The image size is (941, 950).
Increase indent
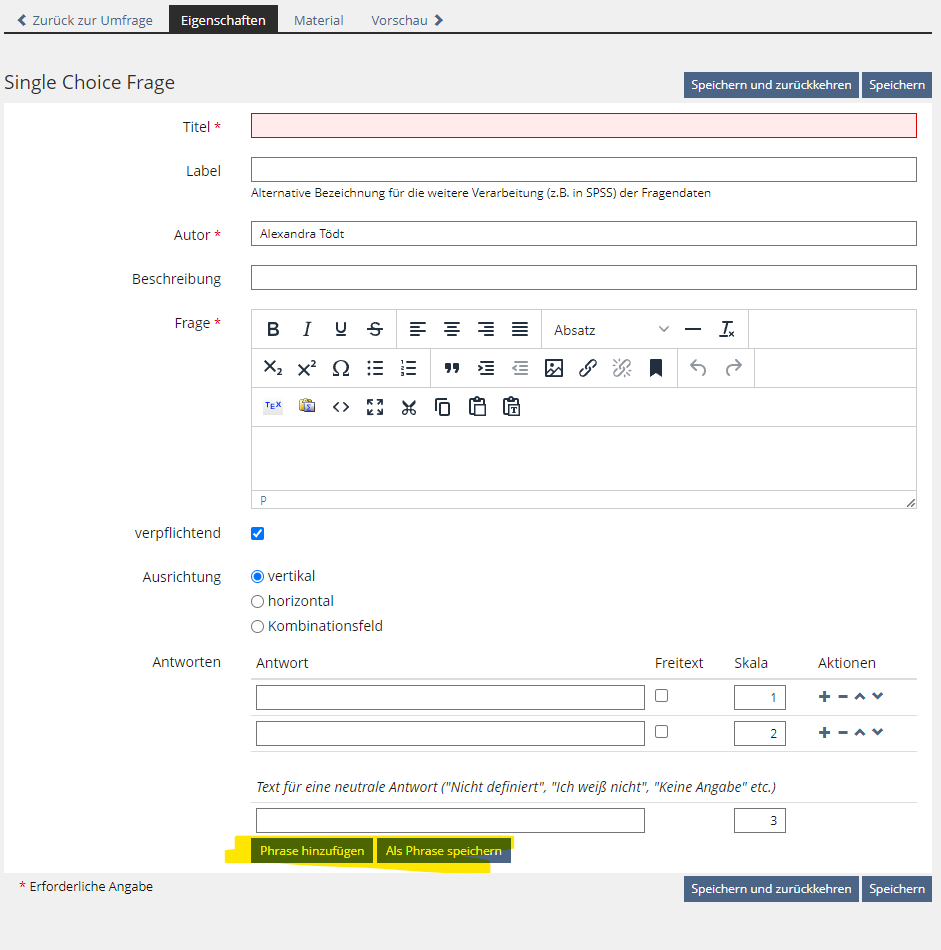pos(485,368)
